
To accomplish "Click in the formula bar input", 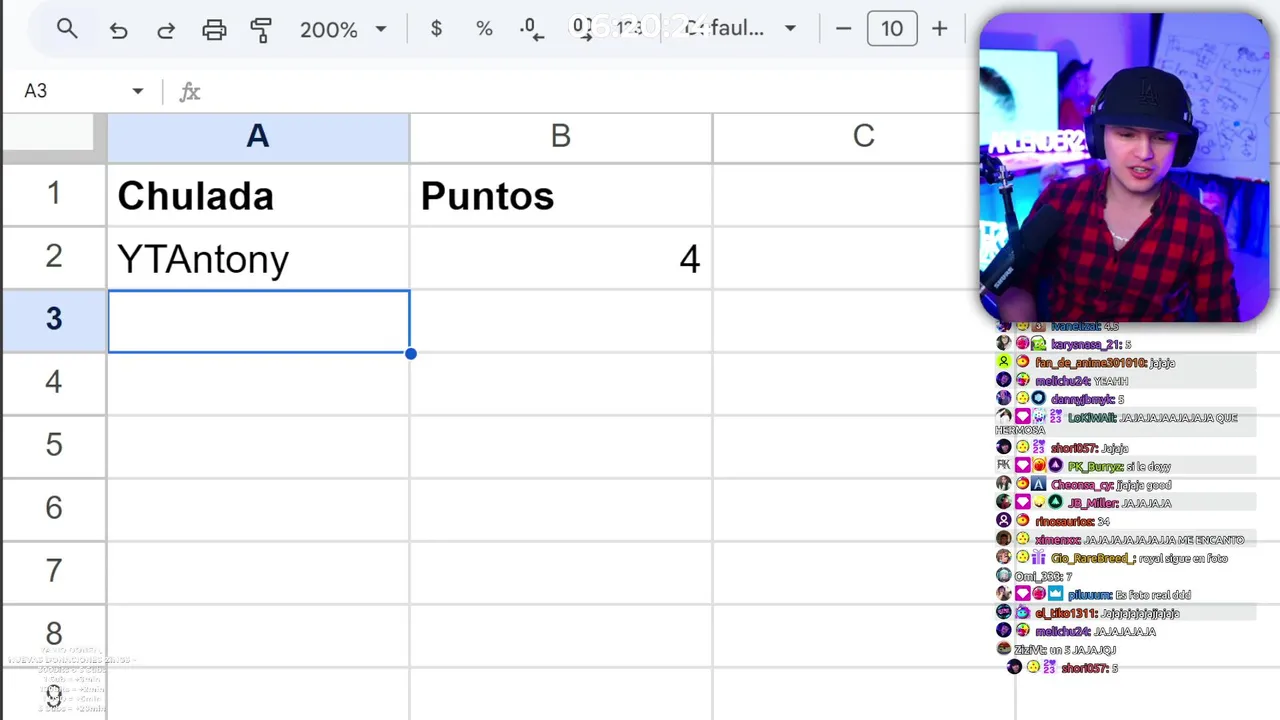I will (x=580, y=91).
